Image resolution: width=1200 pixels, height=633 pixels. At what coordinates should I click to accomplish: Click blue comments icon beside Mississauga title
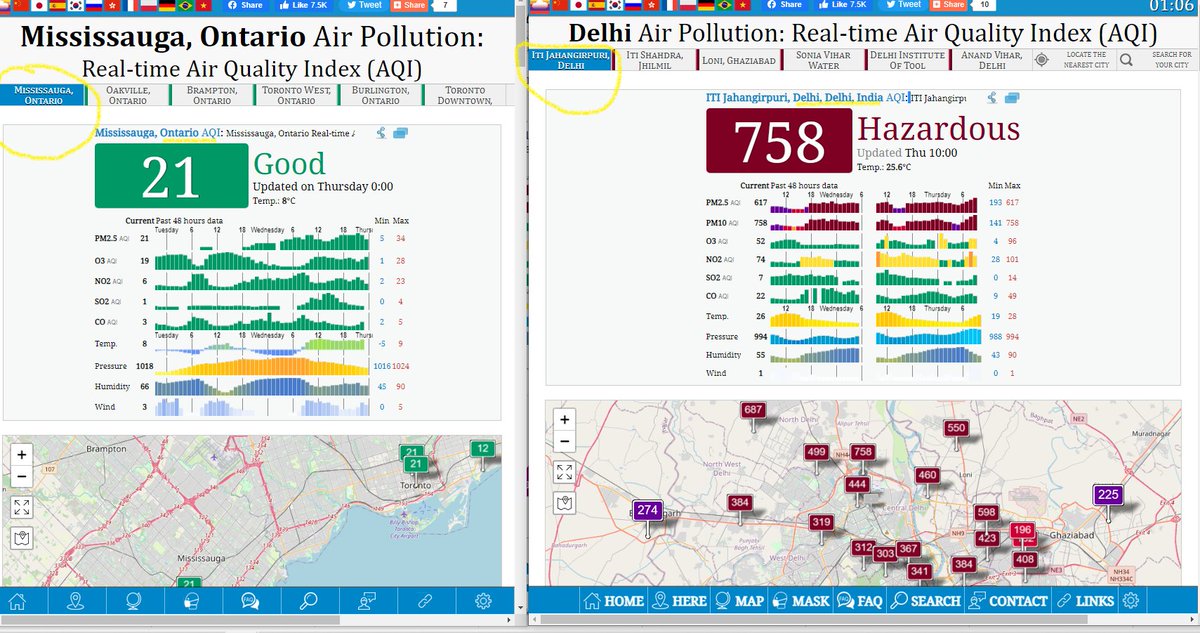[400, 133]
